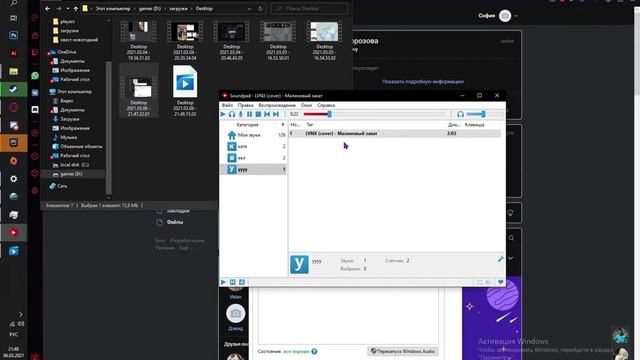
Task: Click the Soundpad play button in toolbar
Action: coord(223,114)
